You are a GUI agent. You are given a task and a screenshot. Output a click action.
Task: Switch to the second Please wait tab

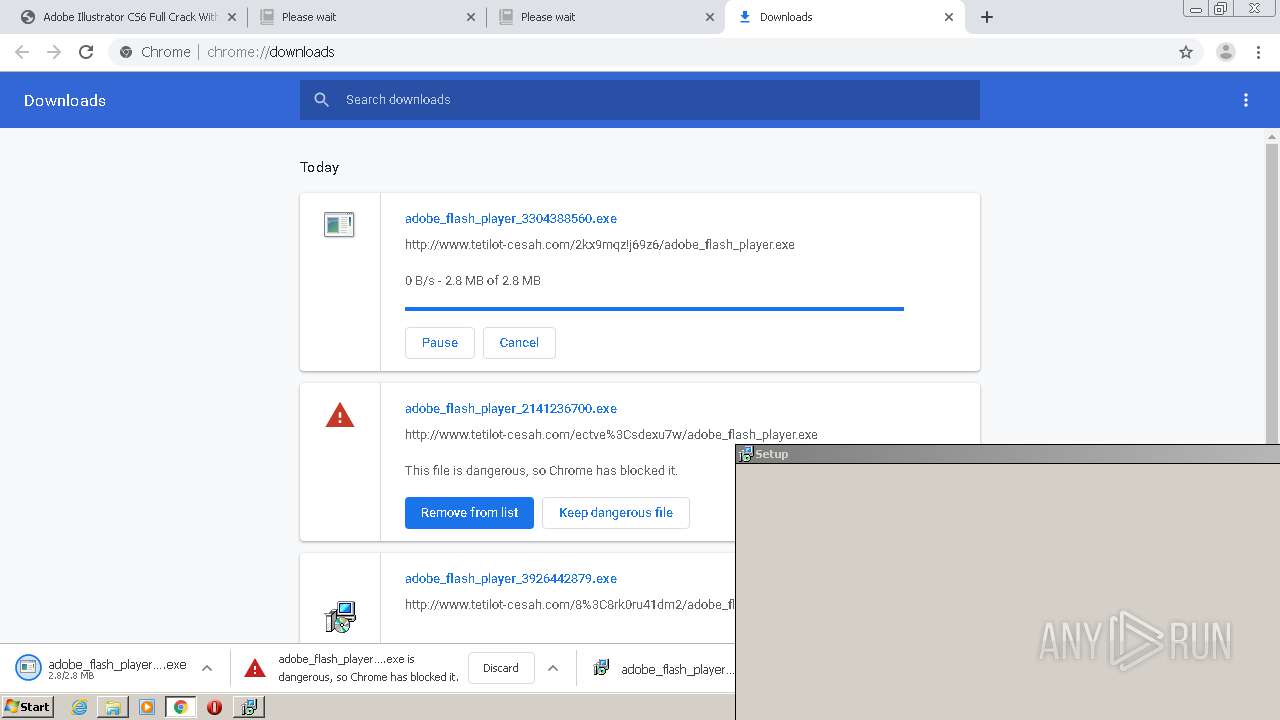pos(605,17)
